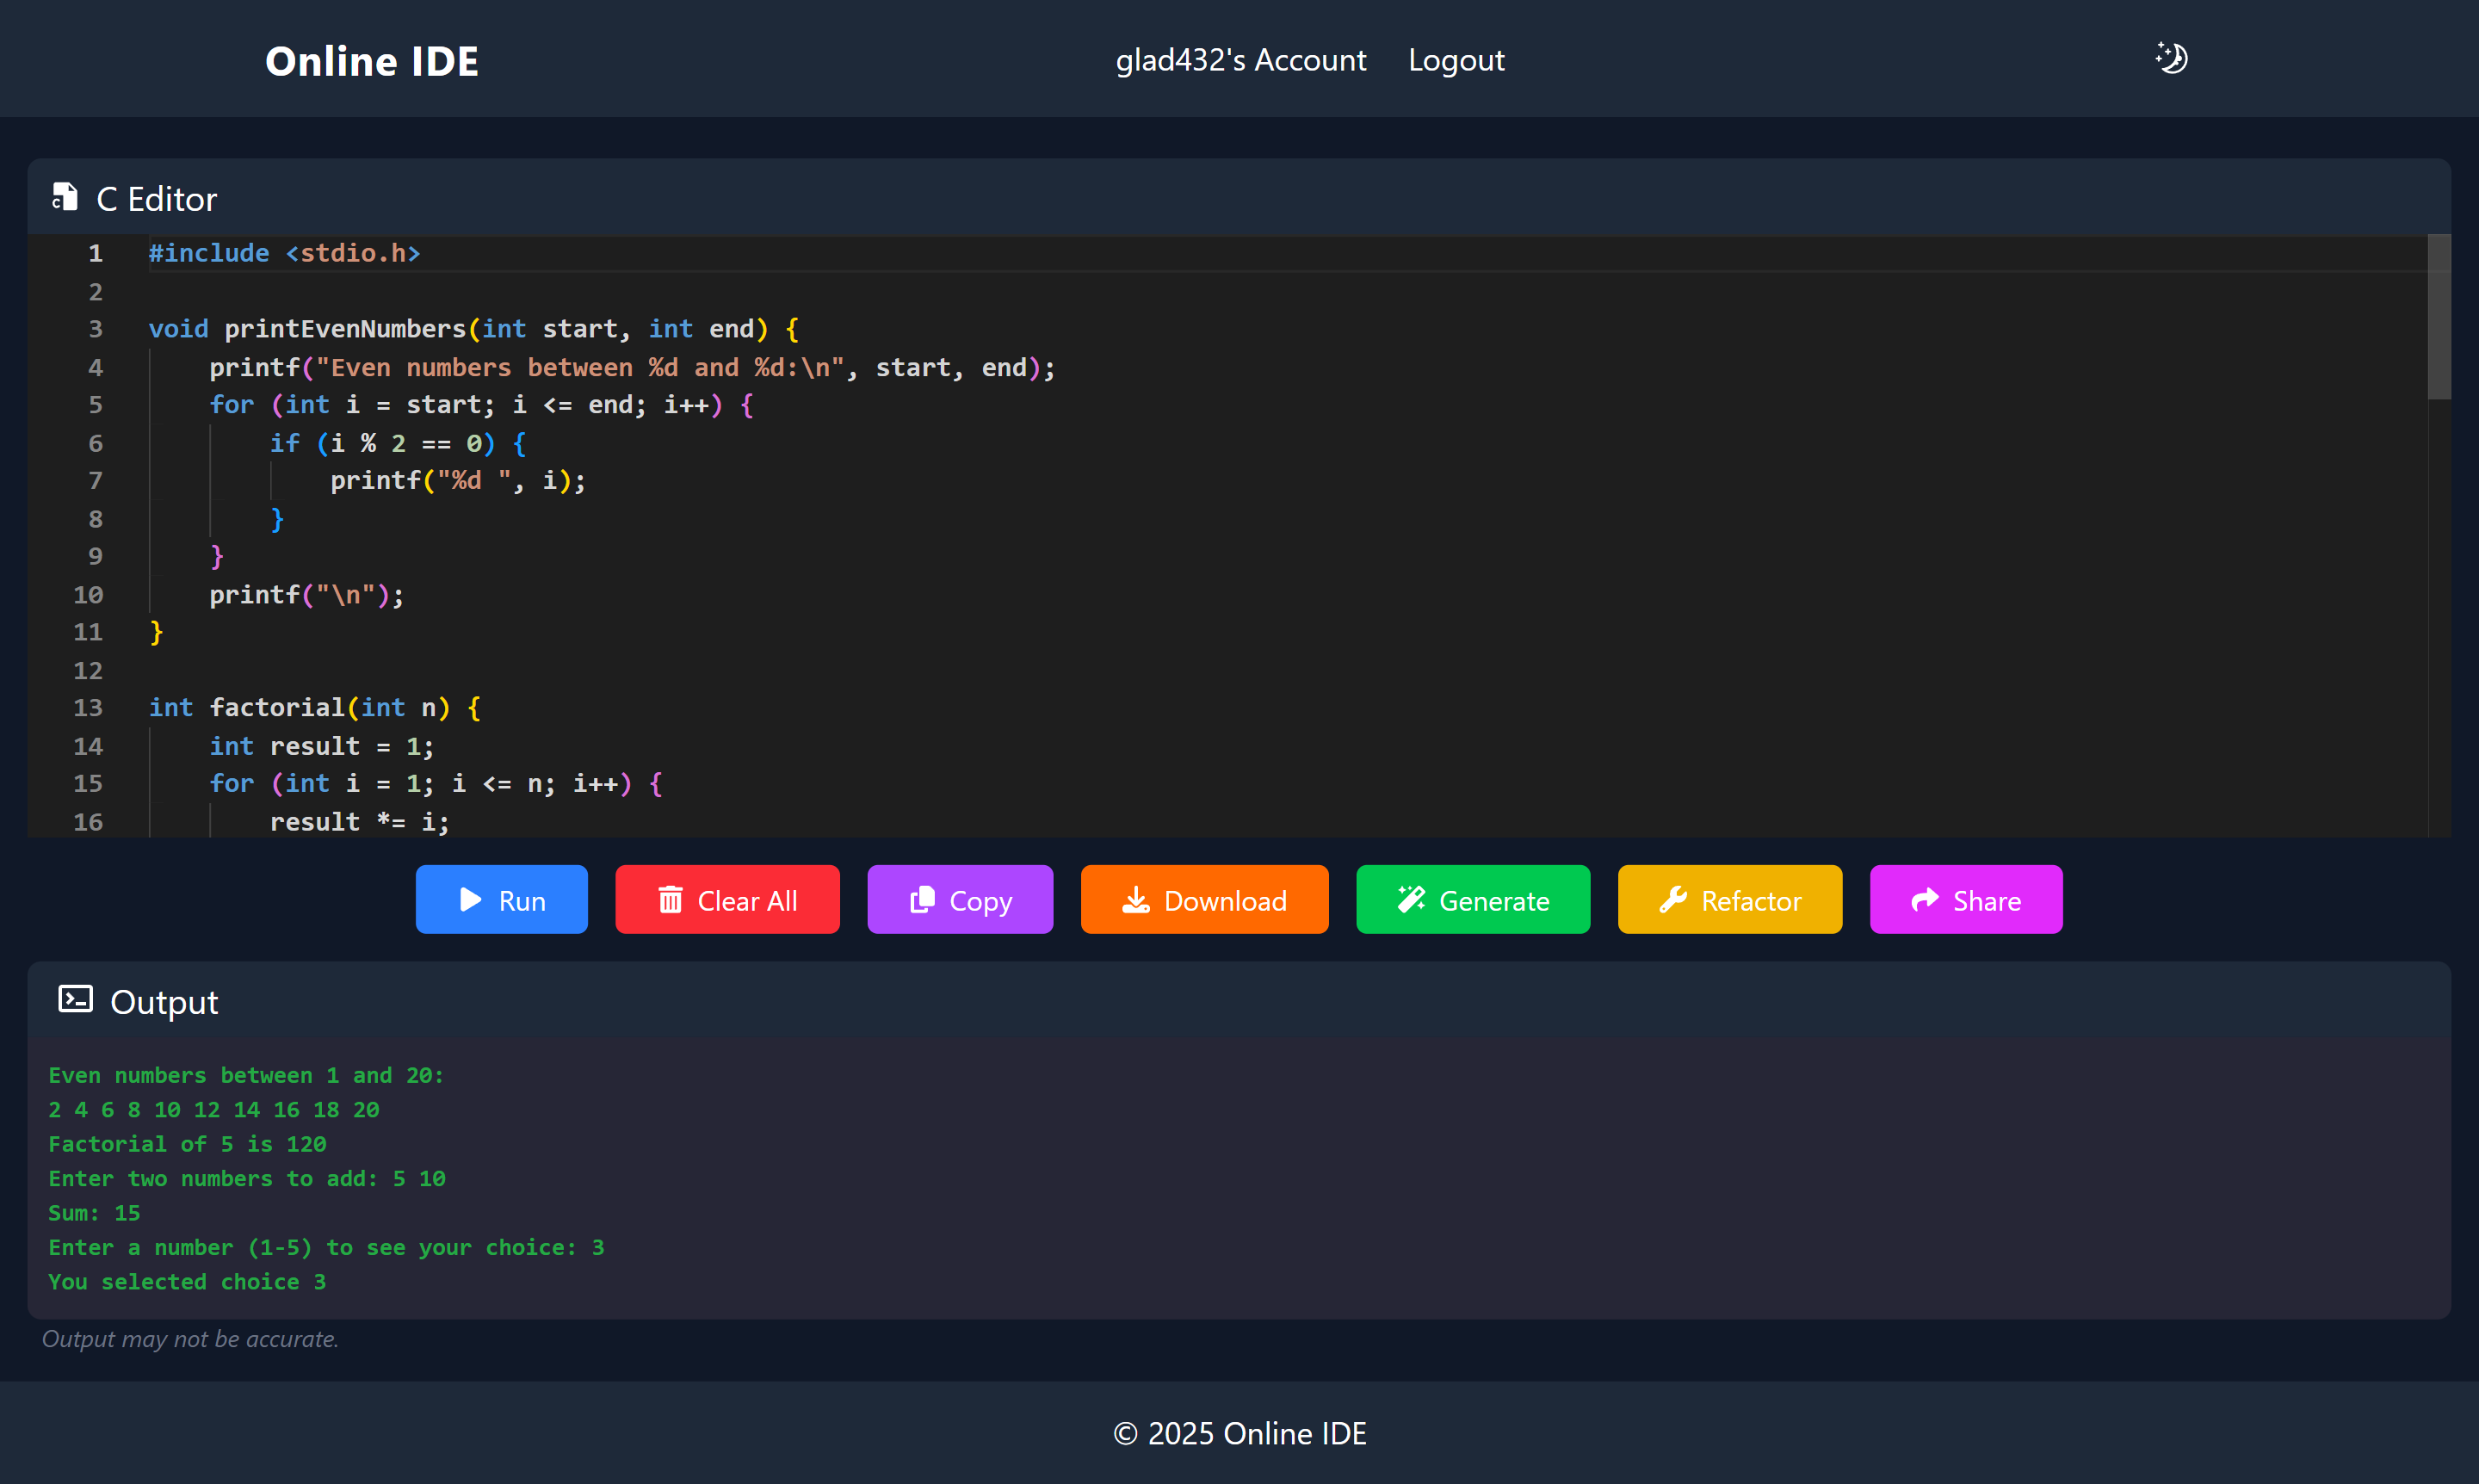The height and width of the screenshot is (1484, 2479).
Task: Click the 'result *= i;' statement
Action: coord(360,822)
